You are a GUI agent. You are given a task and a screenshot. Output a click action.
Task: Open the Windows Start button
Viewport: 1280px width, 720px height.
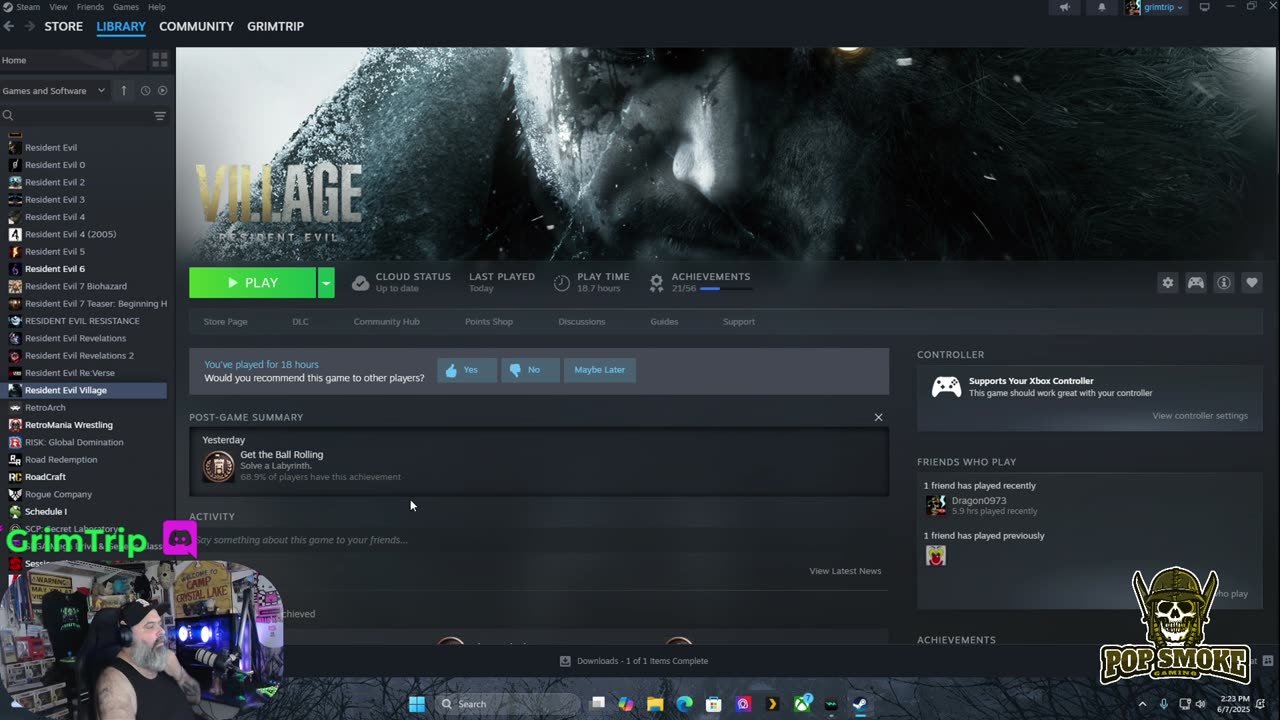(x=417, y=704)
